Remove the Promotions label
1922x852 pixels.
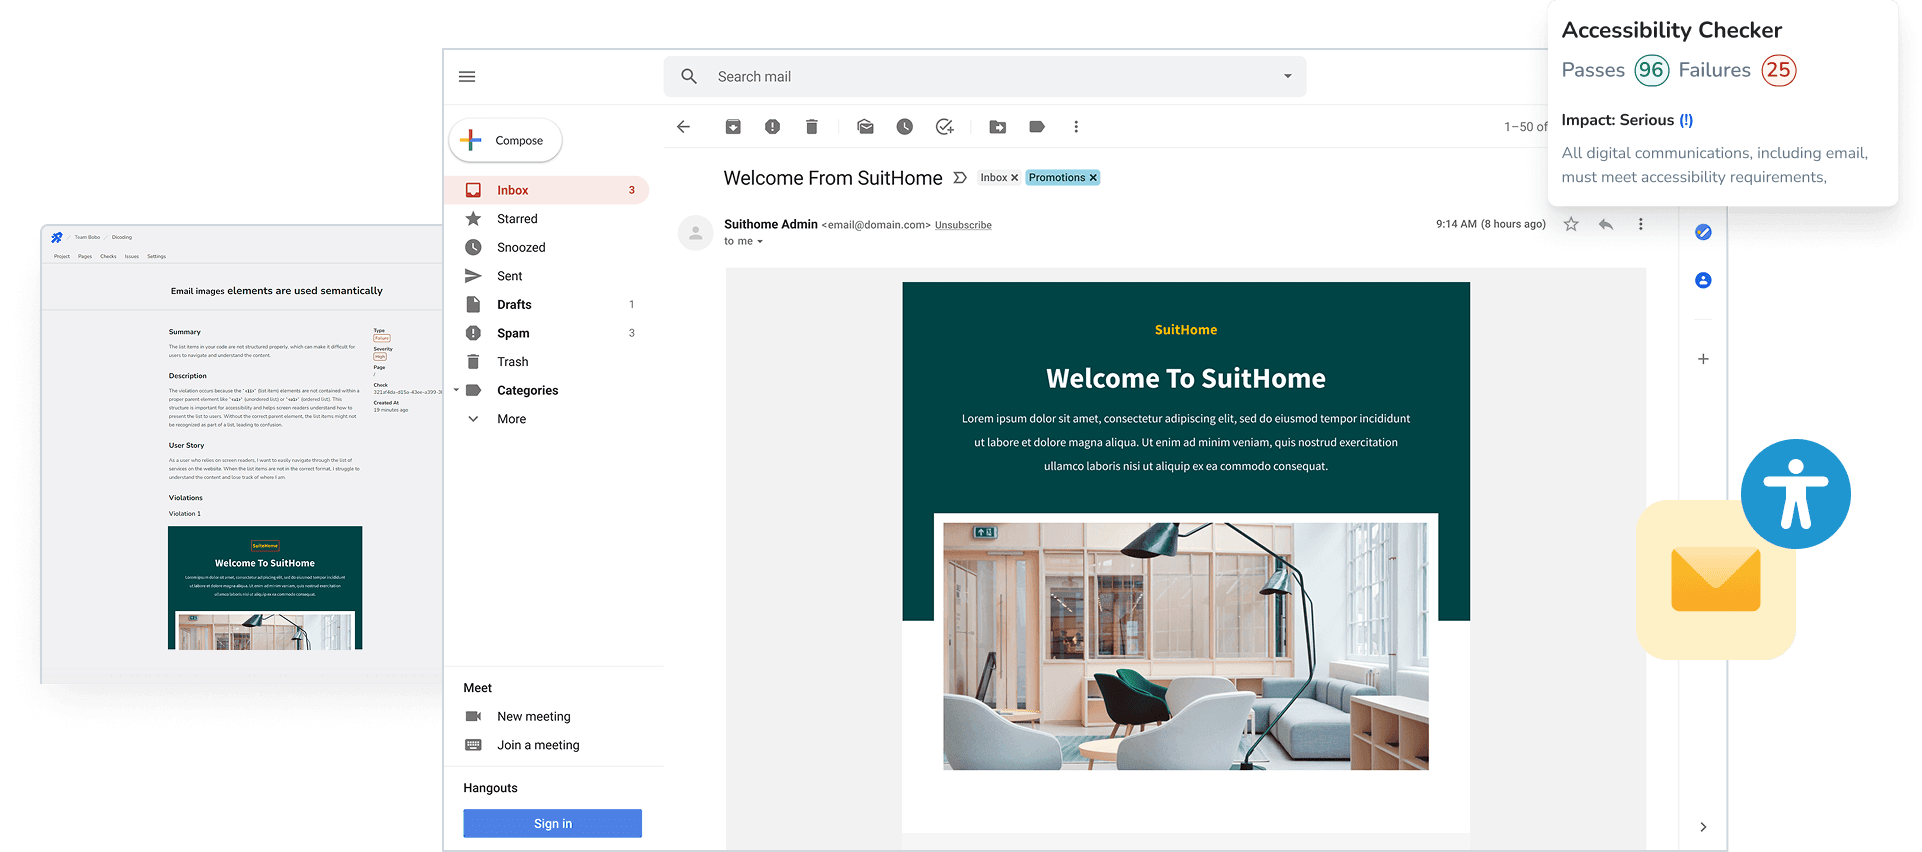pos(1093,178)
